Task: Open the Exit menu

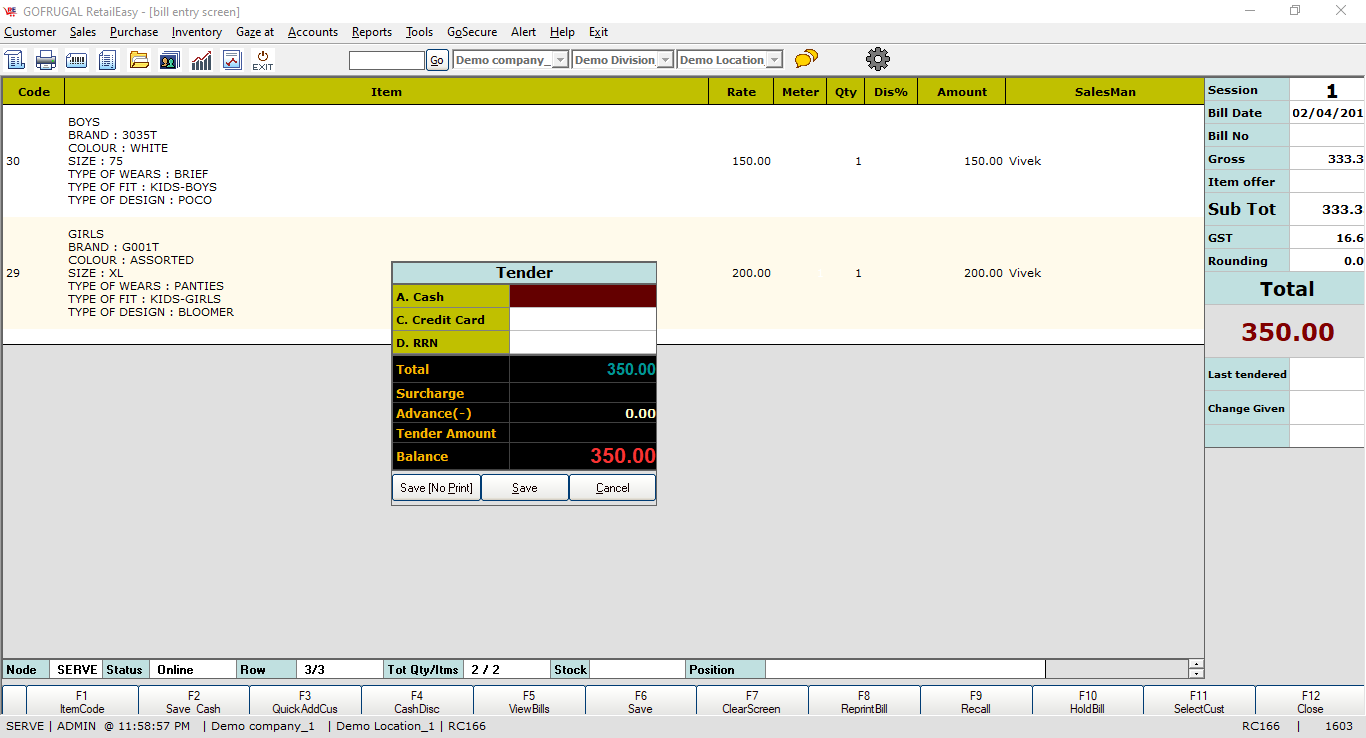Action: click(x=598, y=32)
